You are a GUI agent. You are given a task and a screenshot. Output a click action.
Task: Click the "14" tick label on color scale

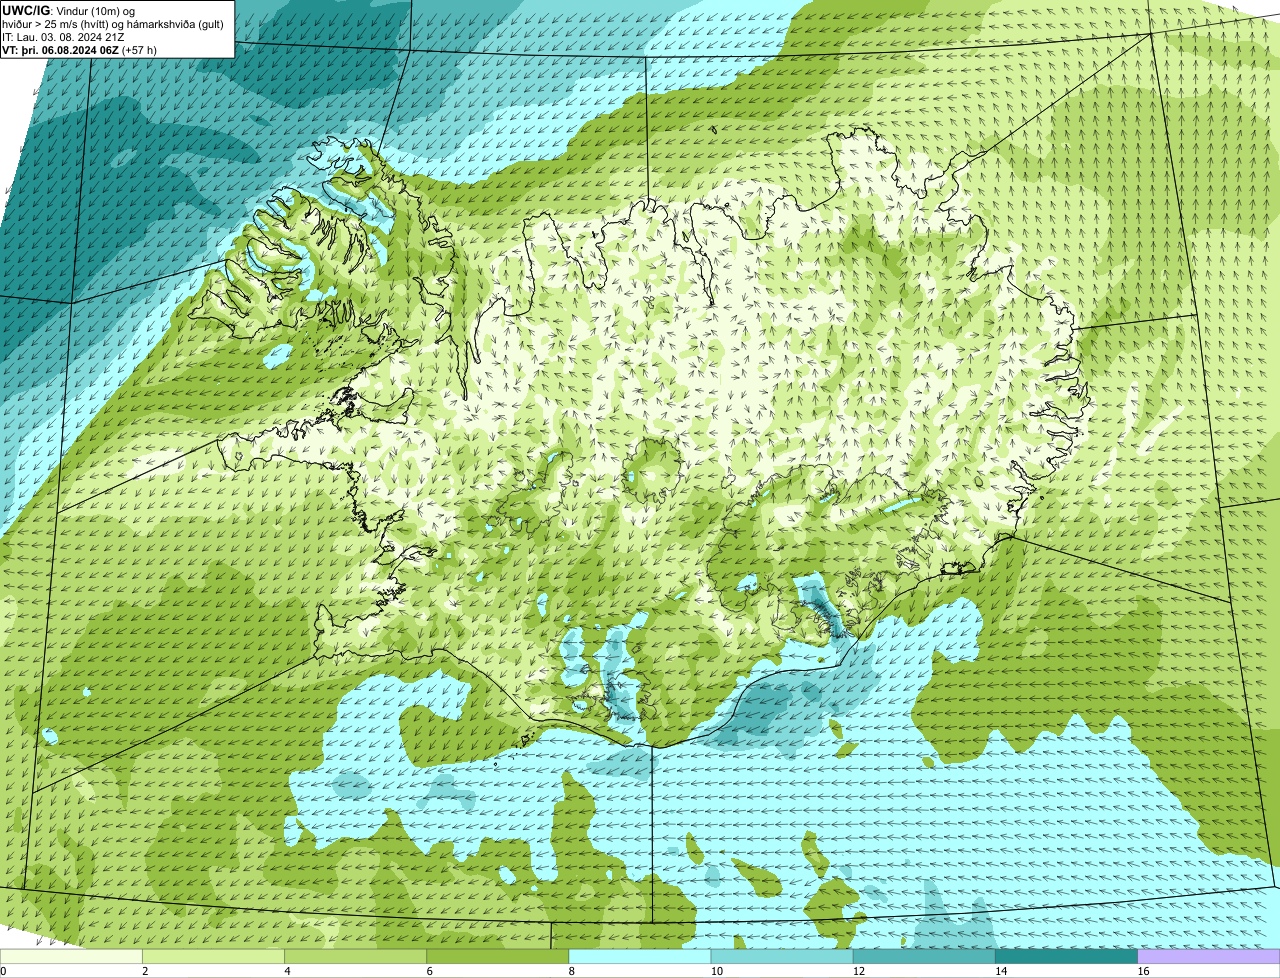(1000, 971)
